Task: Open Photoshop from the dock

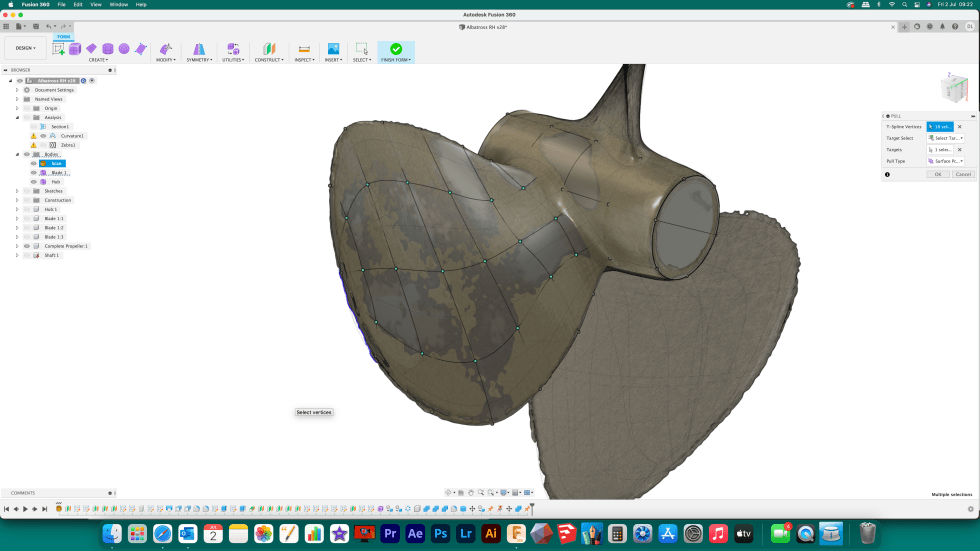Action: click(x=440, y=534)
